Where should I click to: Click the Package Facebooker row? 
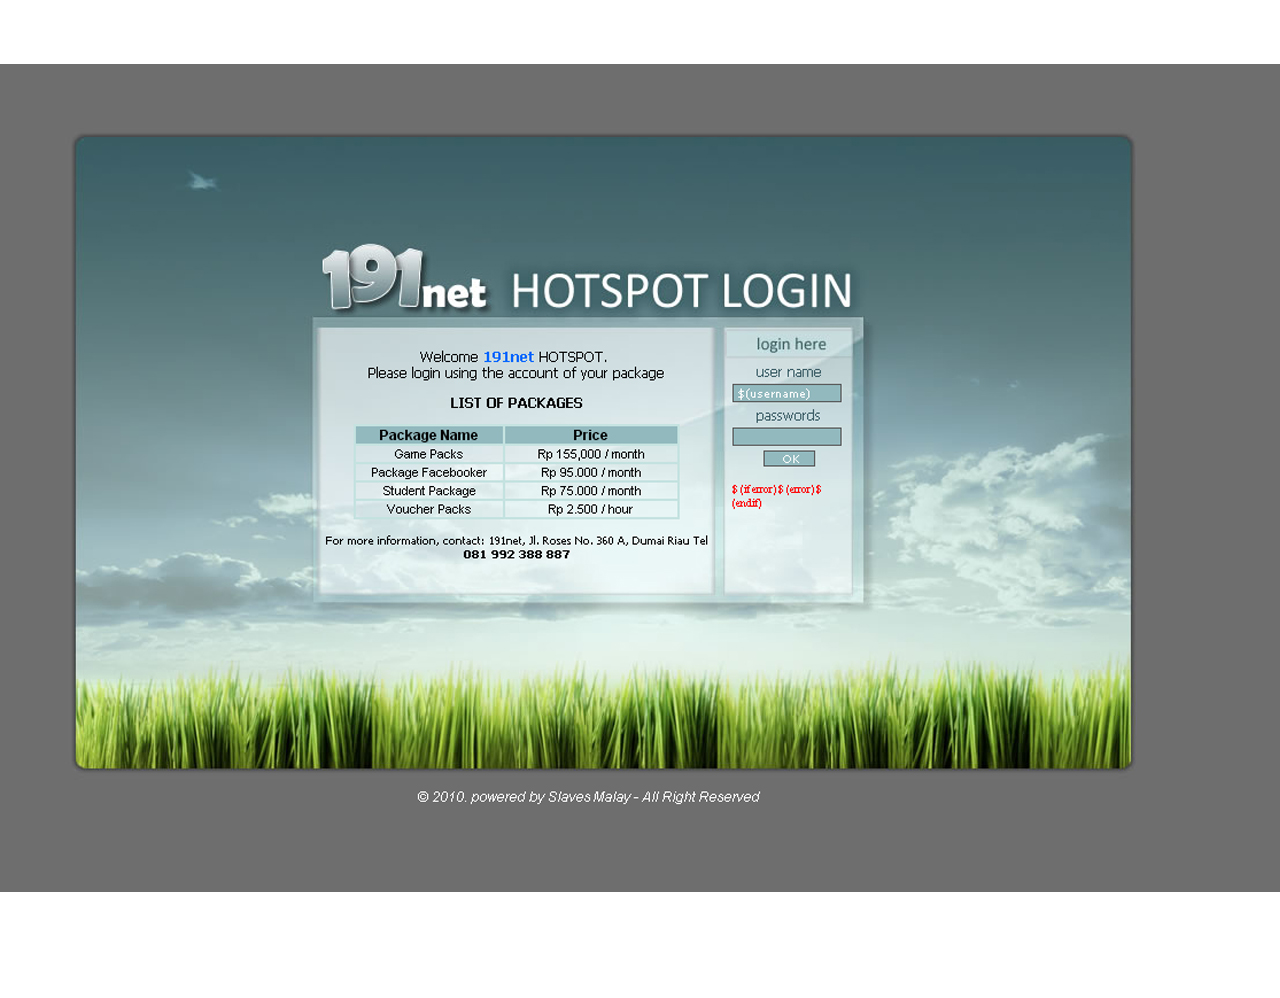[x=428, y=472]
